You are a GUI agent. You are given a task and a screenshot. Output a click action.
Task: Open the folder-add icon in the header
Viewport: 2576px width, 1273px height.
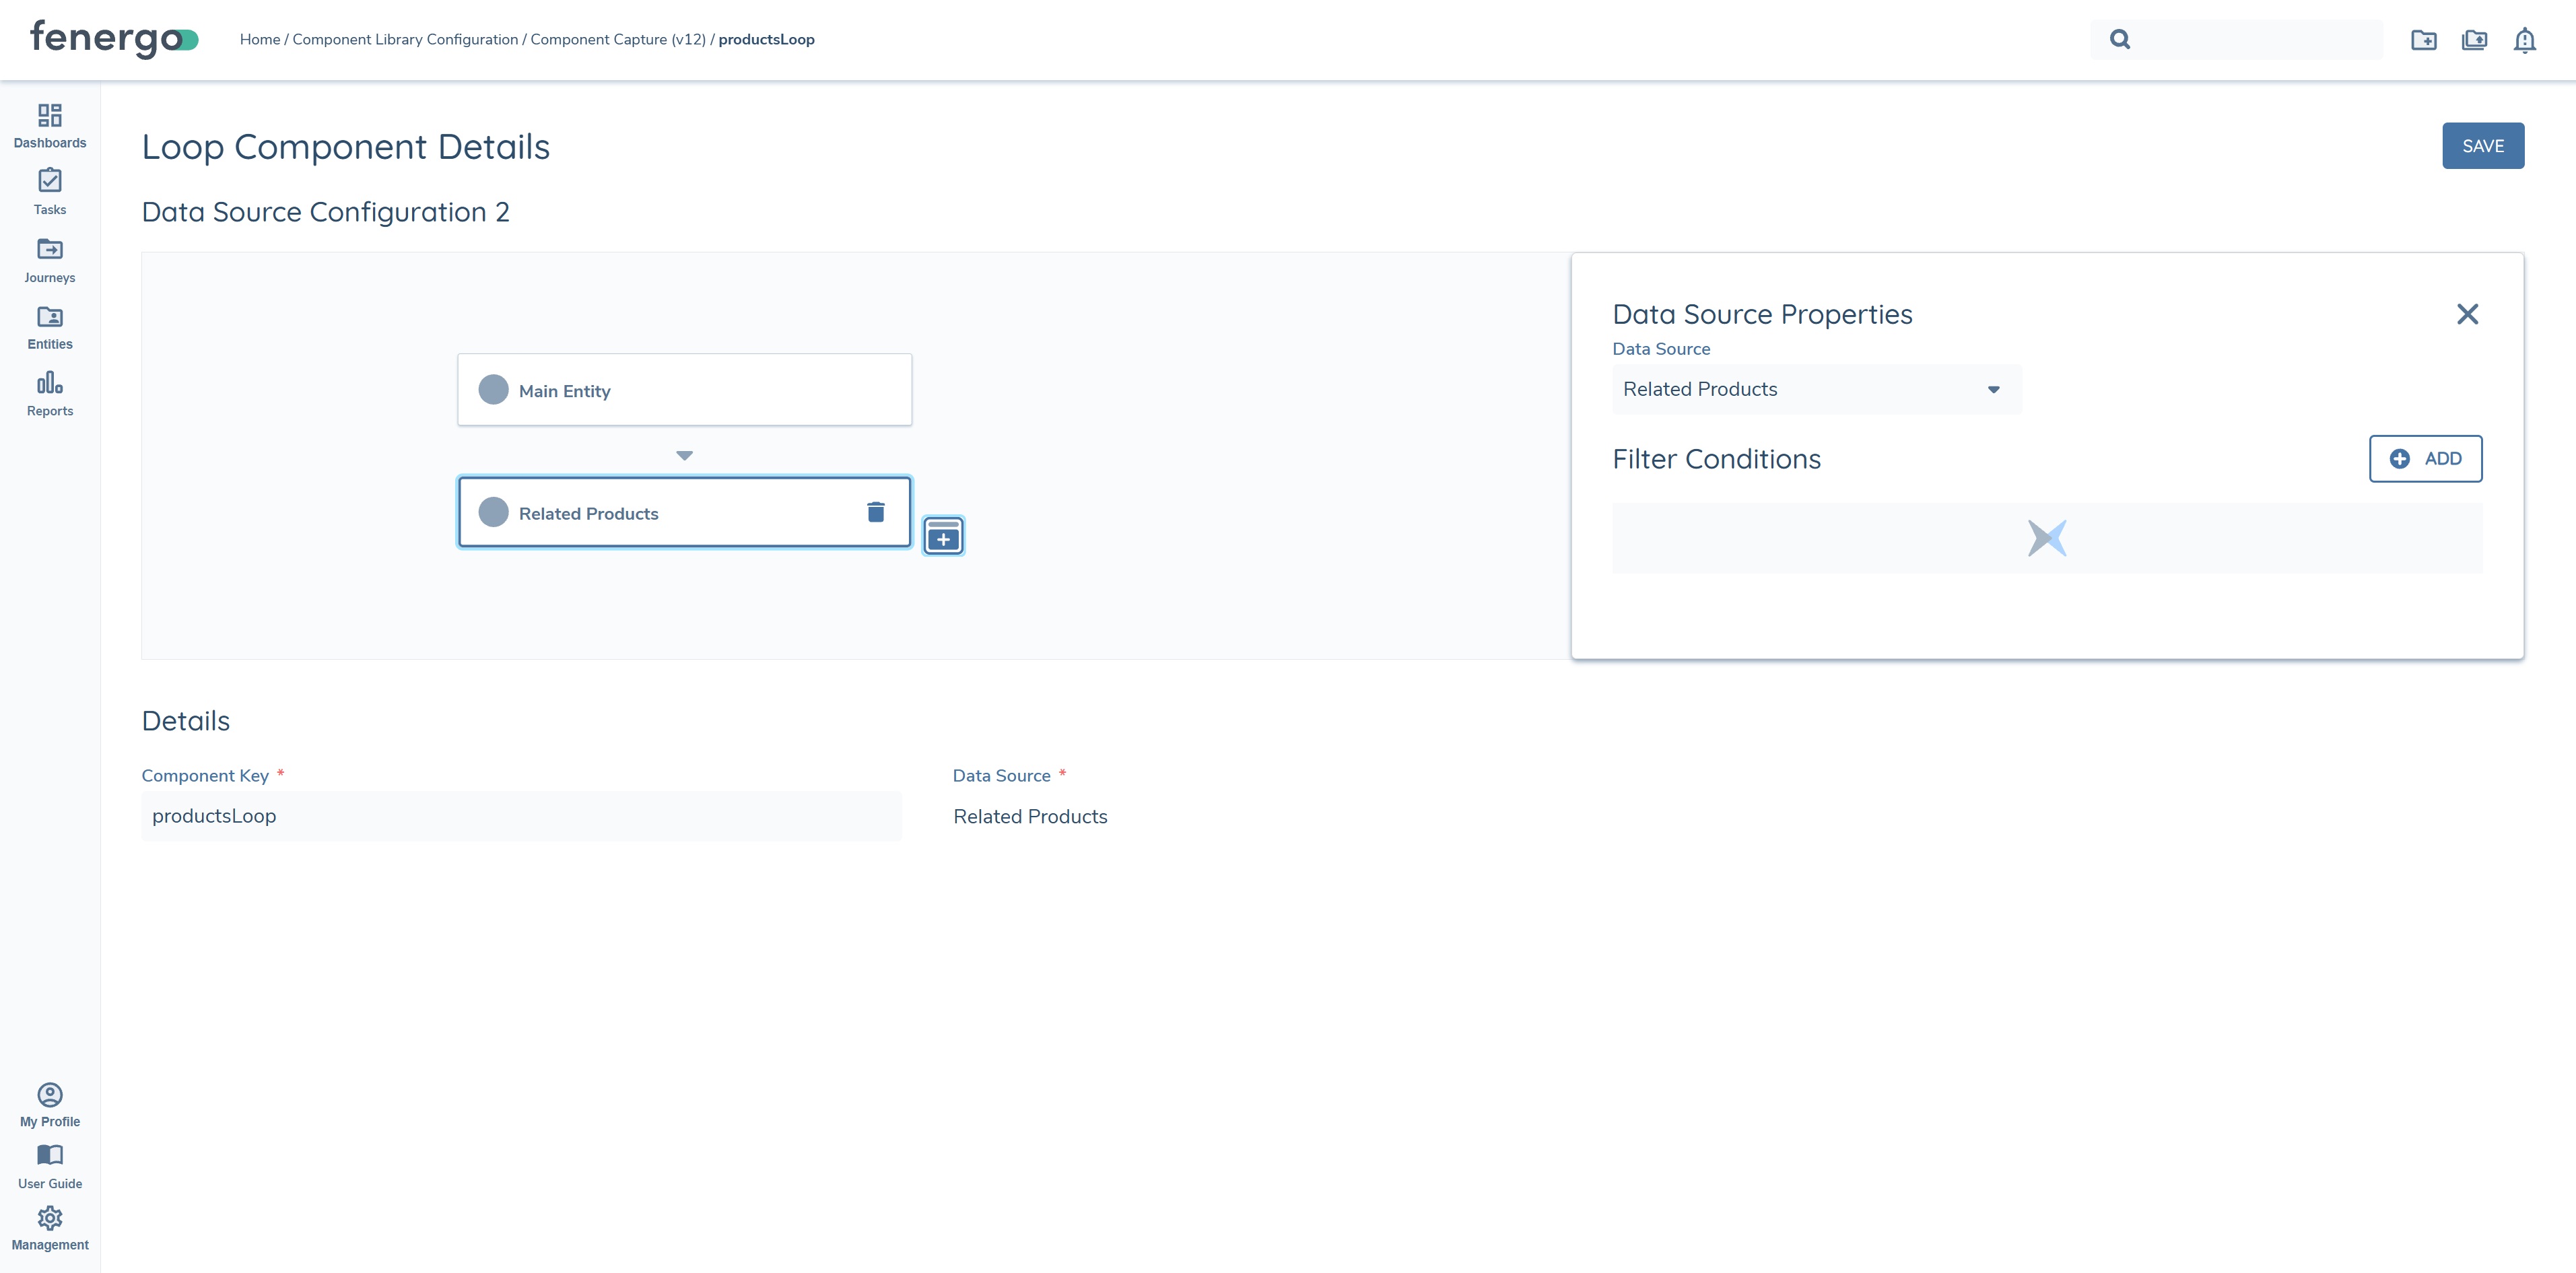[x=2425, y=40]
